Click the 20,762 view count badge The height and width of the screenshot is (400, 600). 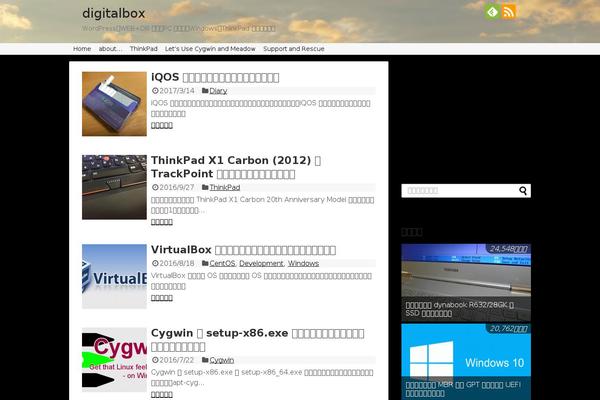click(509, 329)
